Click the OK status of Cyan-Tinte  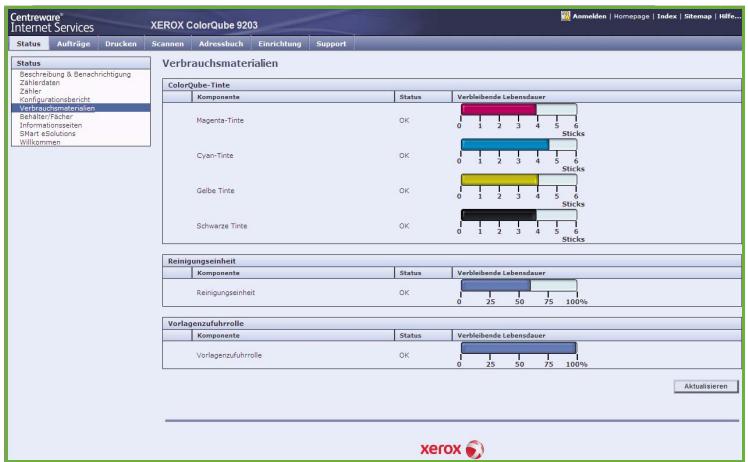coord(404,156)
